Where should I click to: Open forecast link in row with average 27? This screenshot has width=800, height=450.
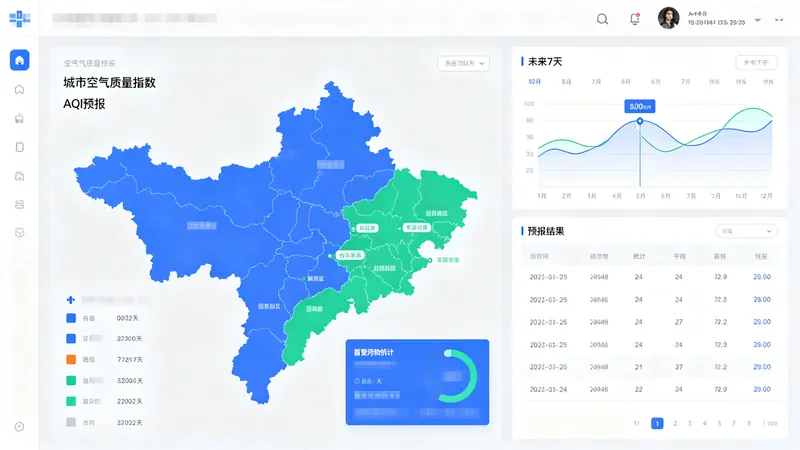762,322
